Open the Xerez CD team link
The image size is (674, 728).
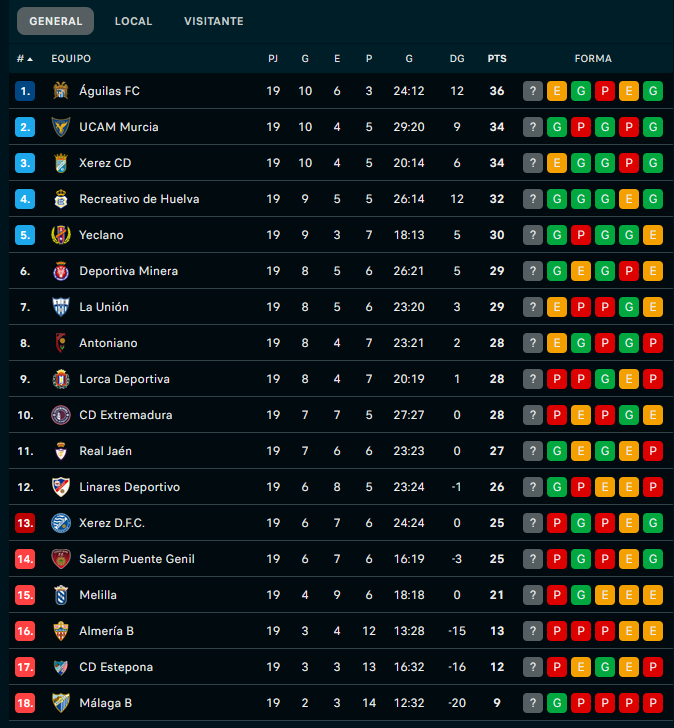click(x=105, y=163)
